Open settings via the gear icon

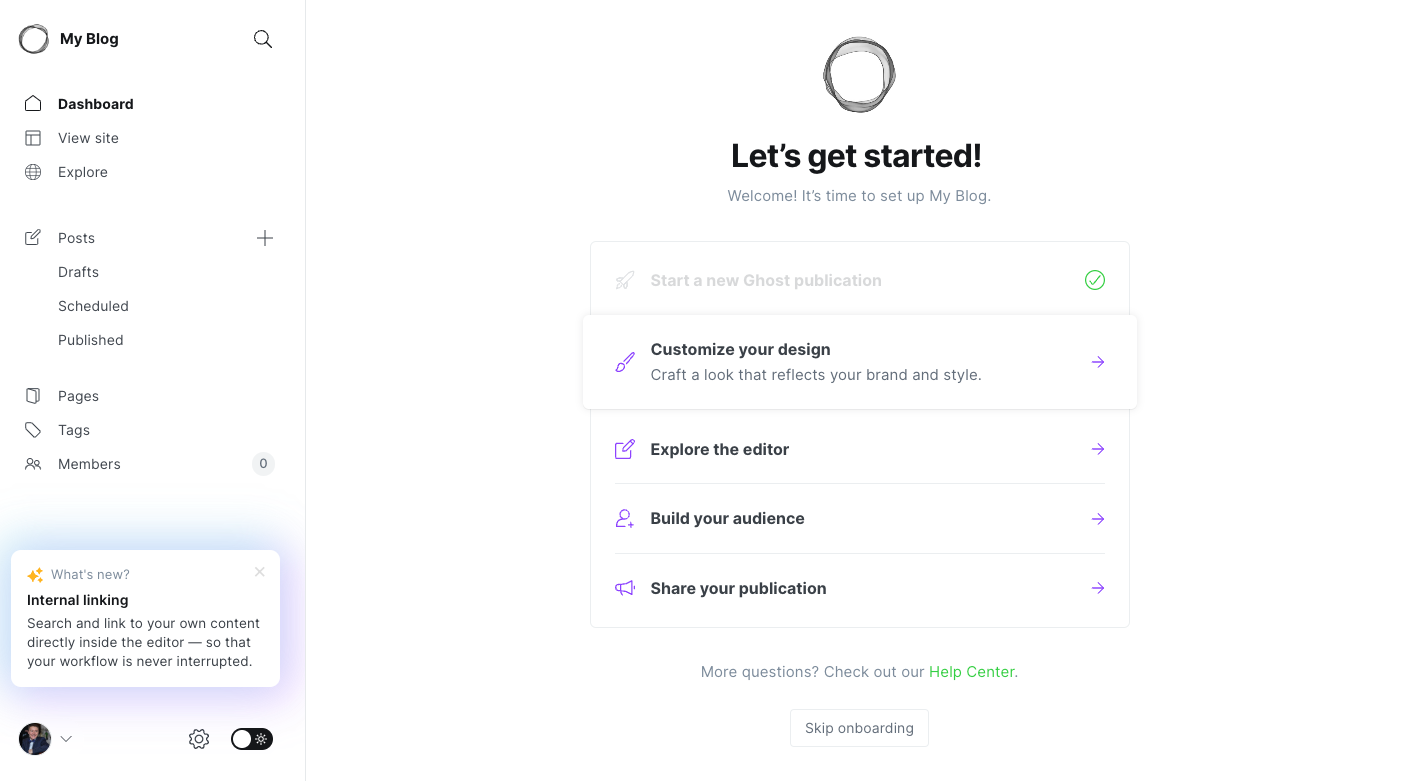[199, 739]
